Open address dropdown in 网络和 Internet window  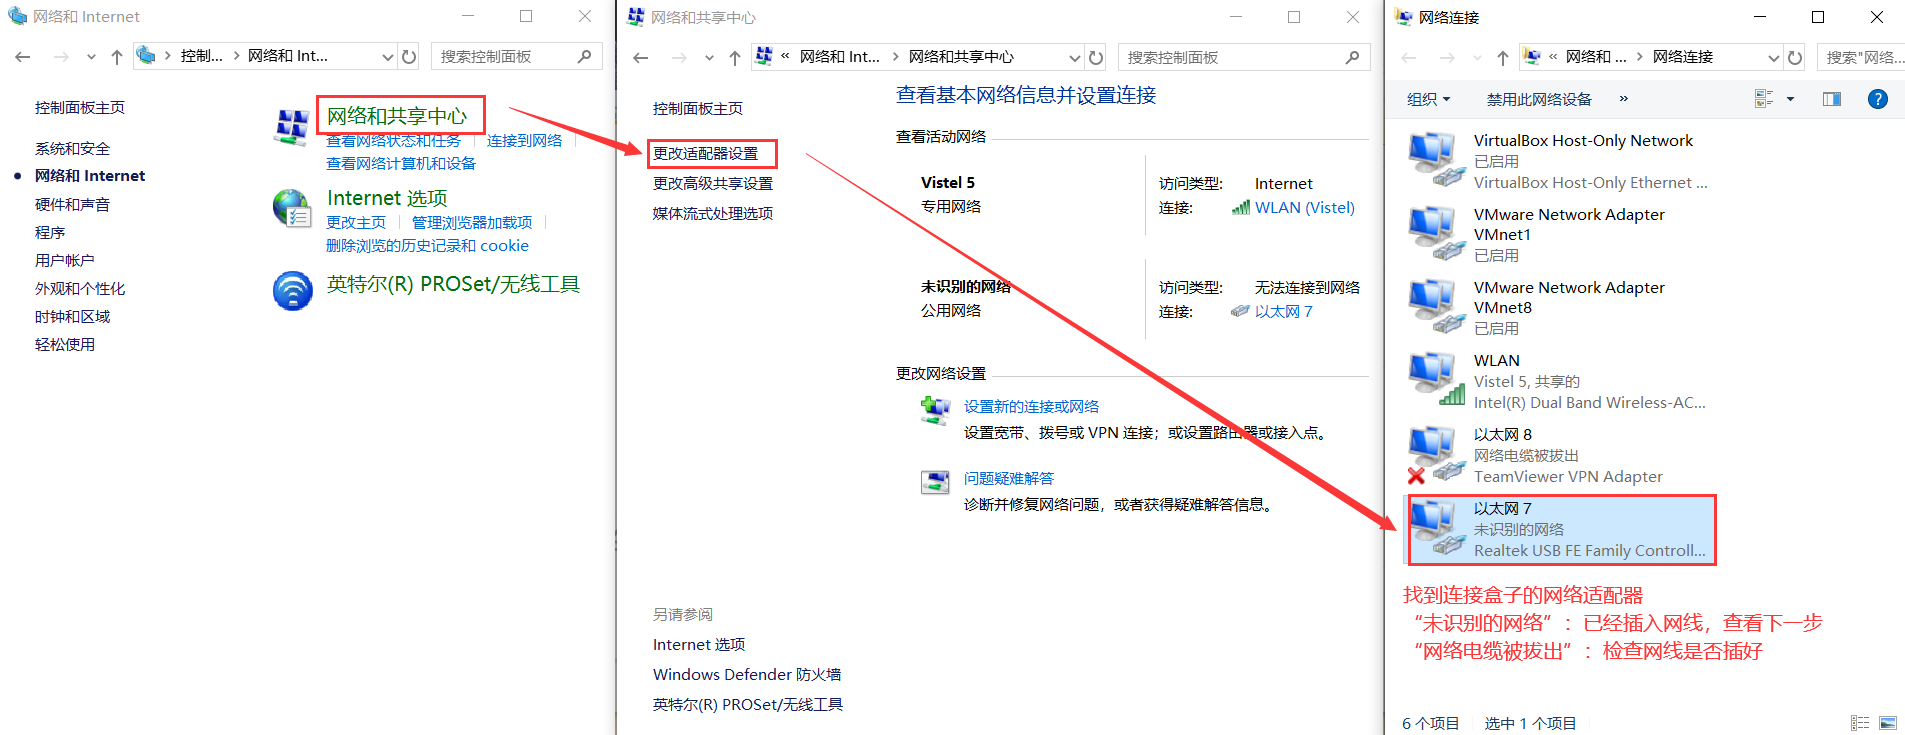tap(388, 57)
